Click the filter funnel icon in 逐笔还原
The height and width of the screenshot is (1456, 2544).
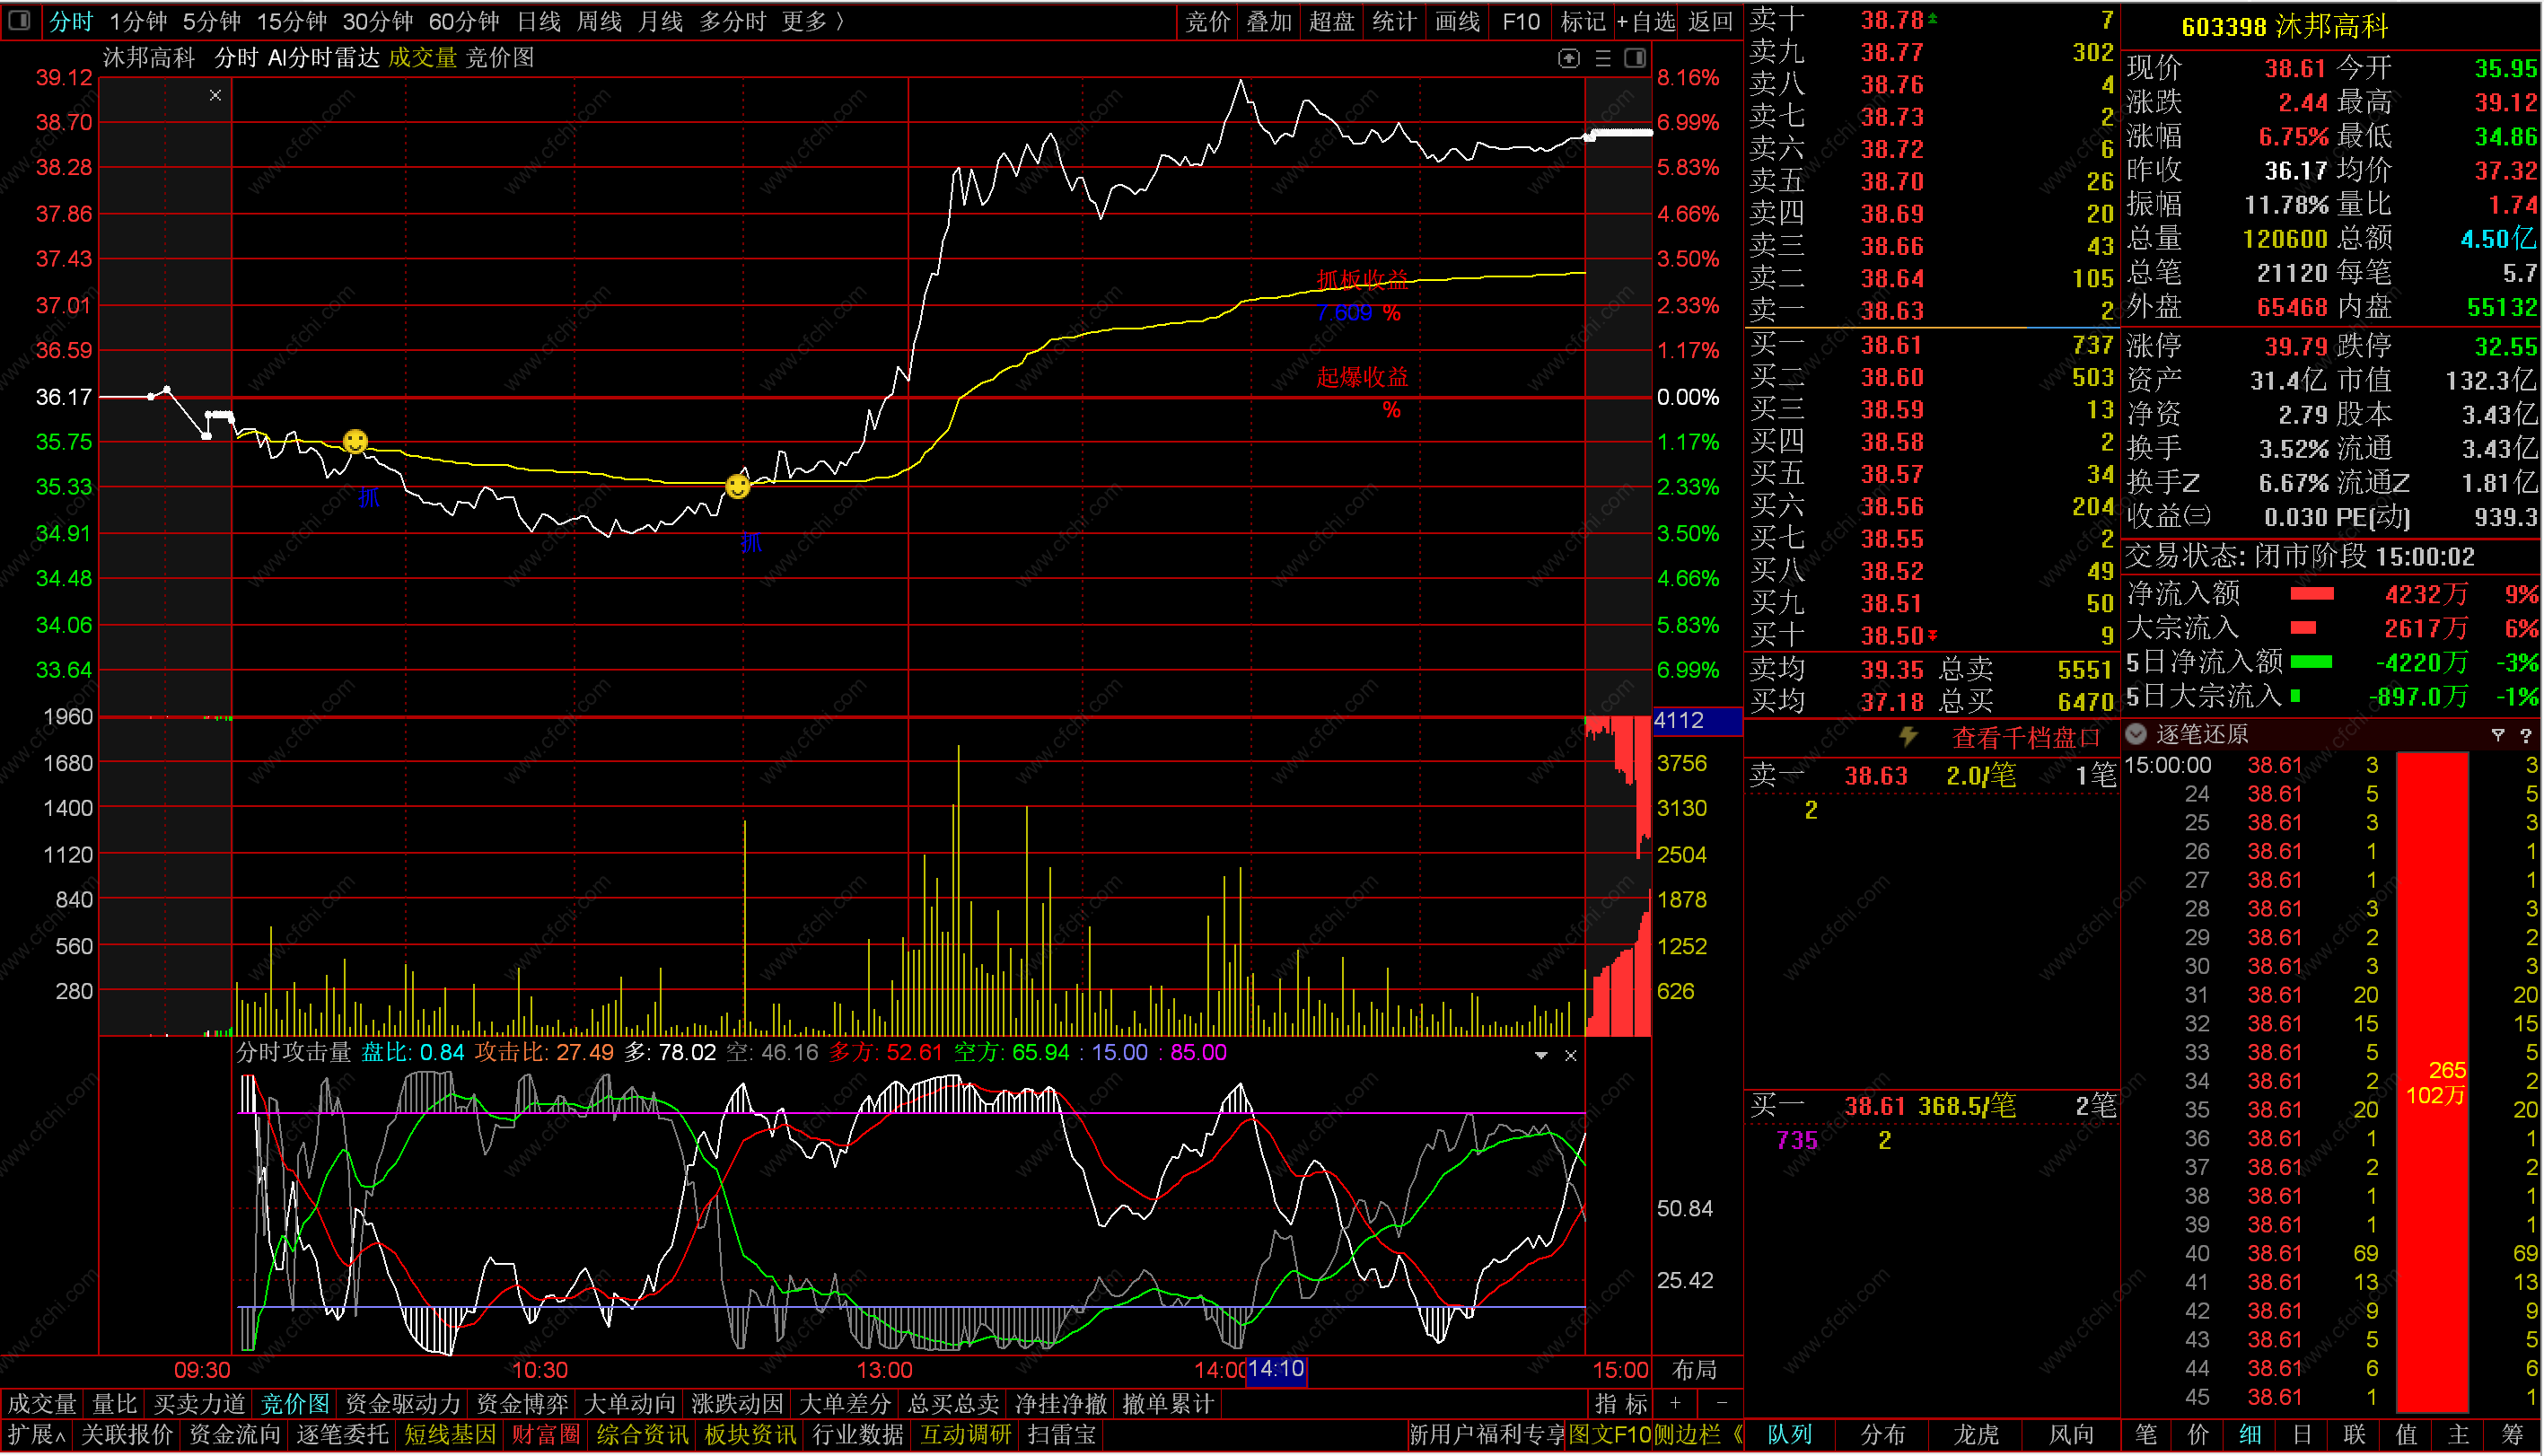[2498, 735]
